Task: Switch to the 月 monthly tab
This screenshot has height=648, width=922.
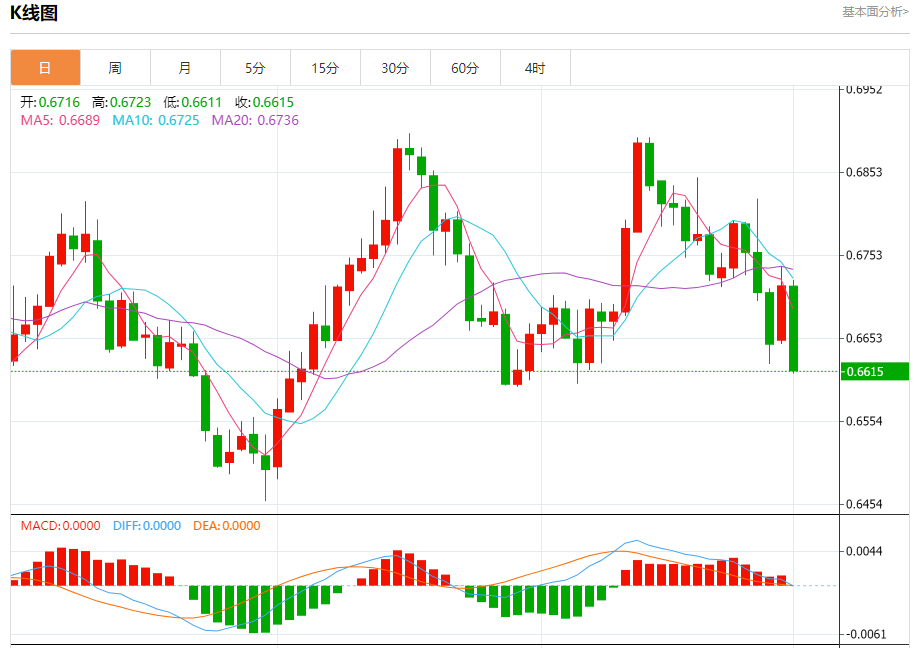Action: 185,68
